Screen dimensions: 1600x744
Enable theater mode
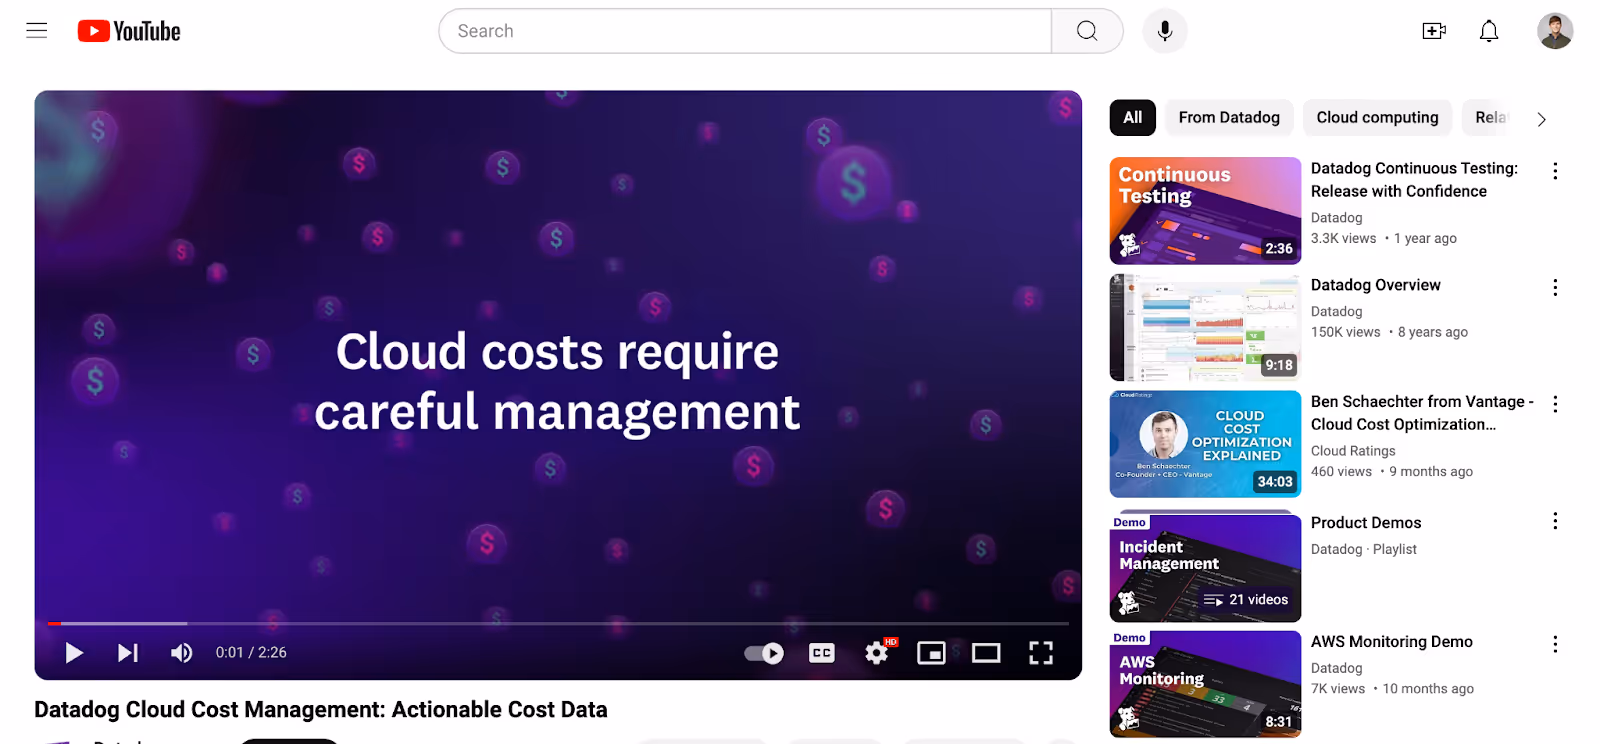[986, 653]
